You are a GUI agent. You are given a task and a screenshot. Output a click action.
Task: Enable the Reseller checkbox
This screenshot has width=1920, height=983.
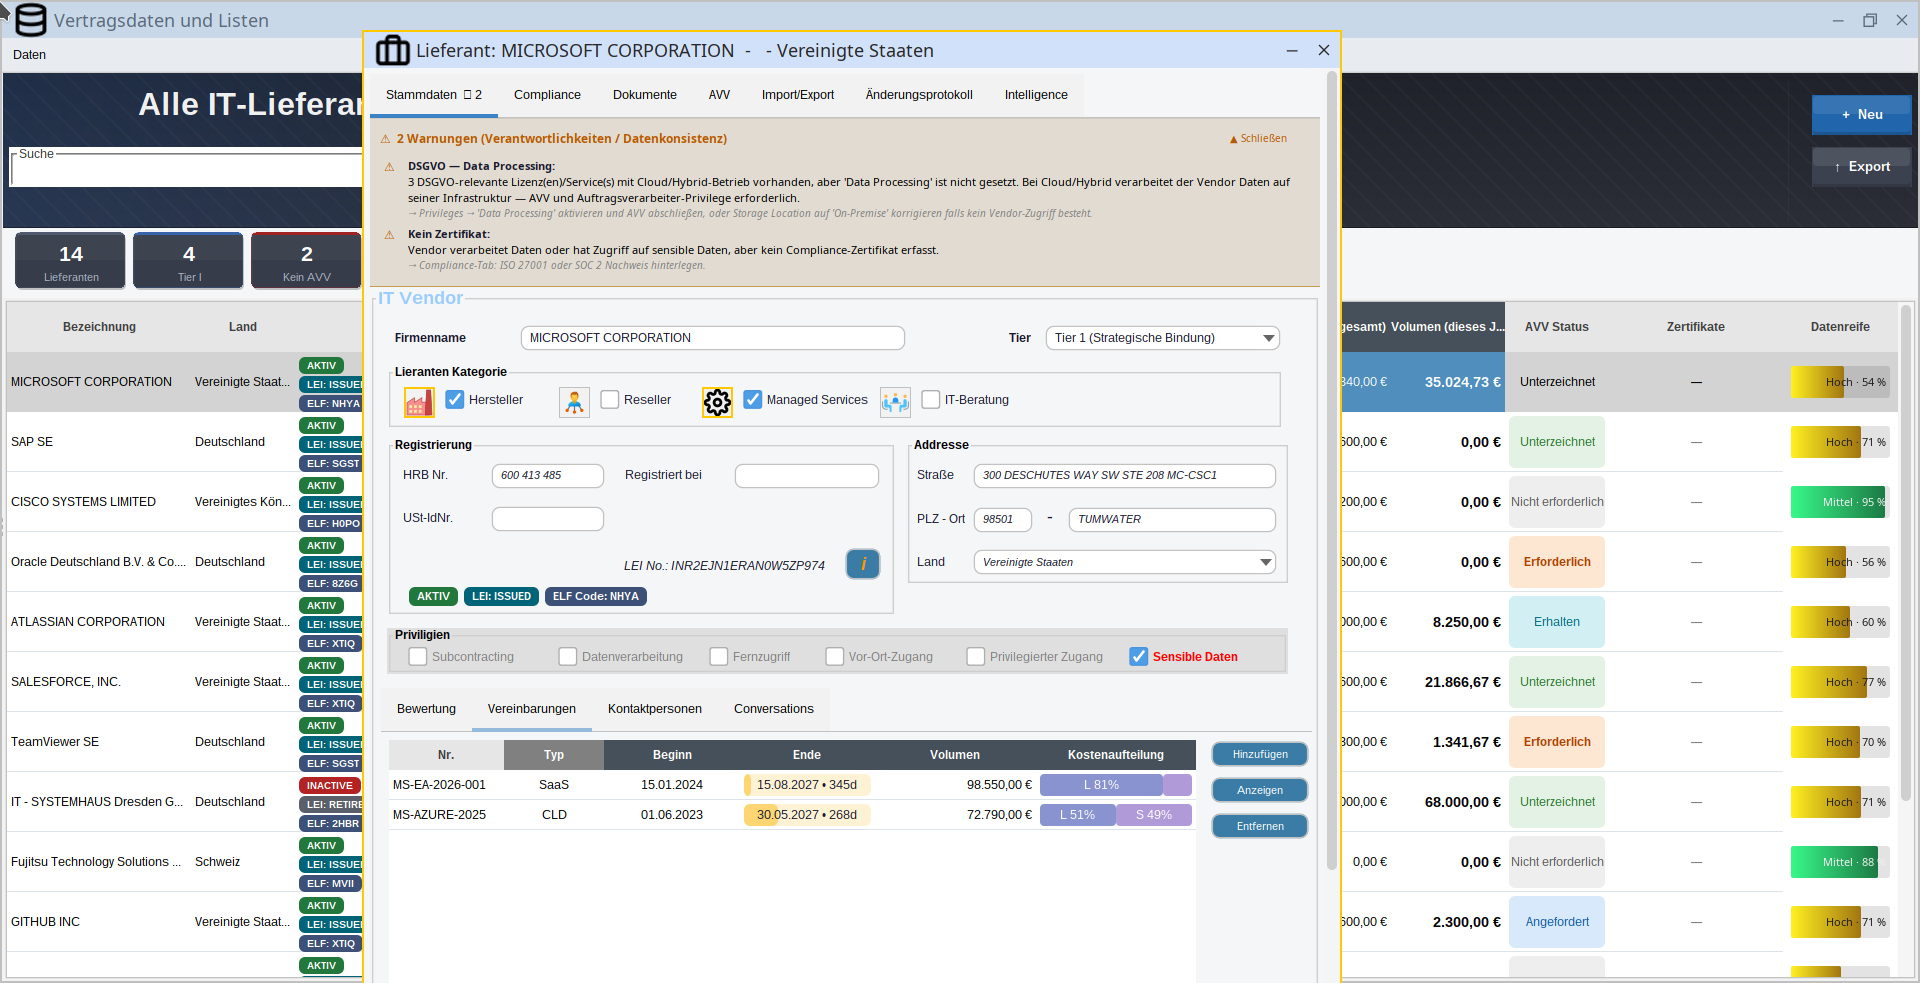pyautogui.click(x=610, y=400)
